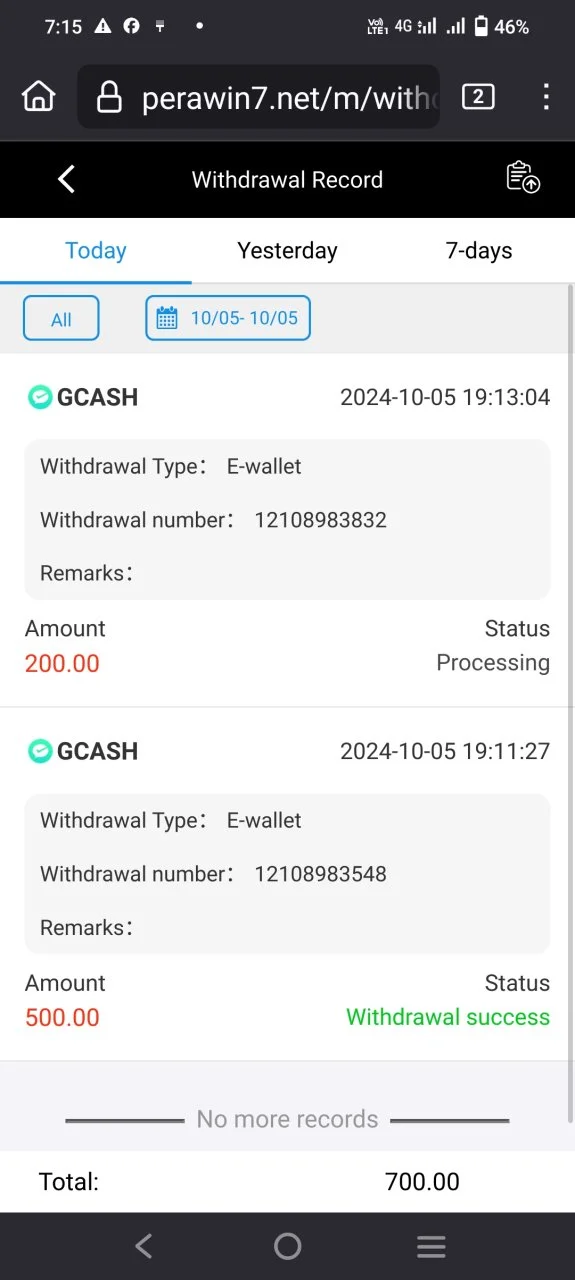Open the browser tab switcher showing 2
Screen dimensions: 575x1280
478,97
